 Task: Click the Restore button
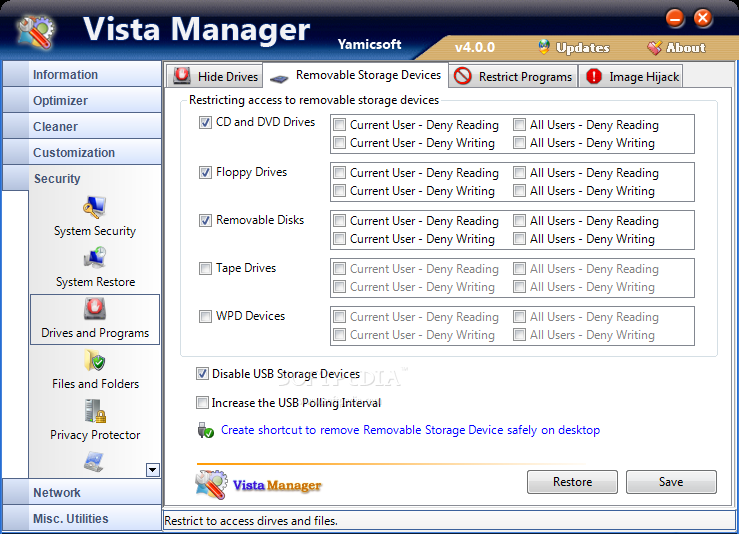point(572,482)
